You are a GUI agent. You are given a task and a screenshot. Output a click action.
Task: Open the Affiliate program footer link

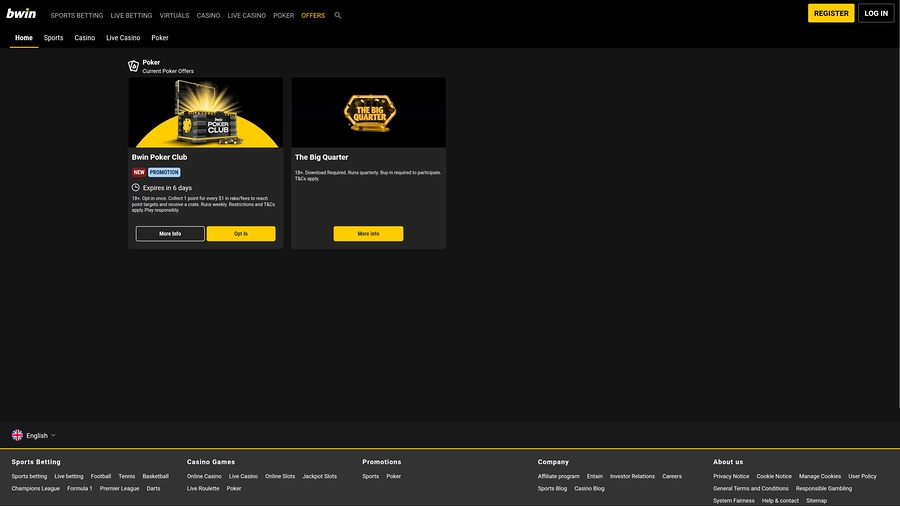558,476
